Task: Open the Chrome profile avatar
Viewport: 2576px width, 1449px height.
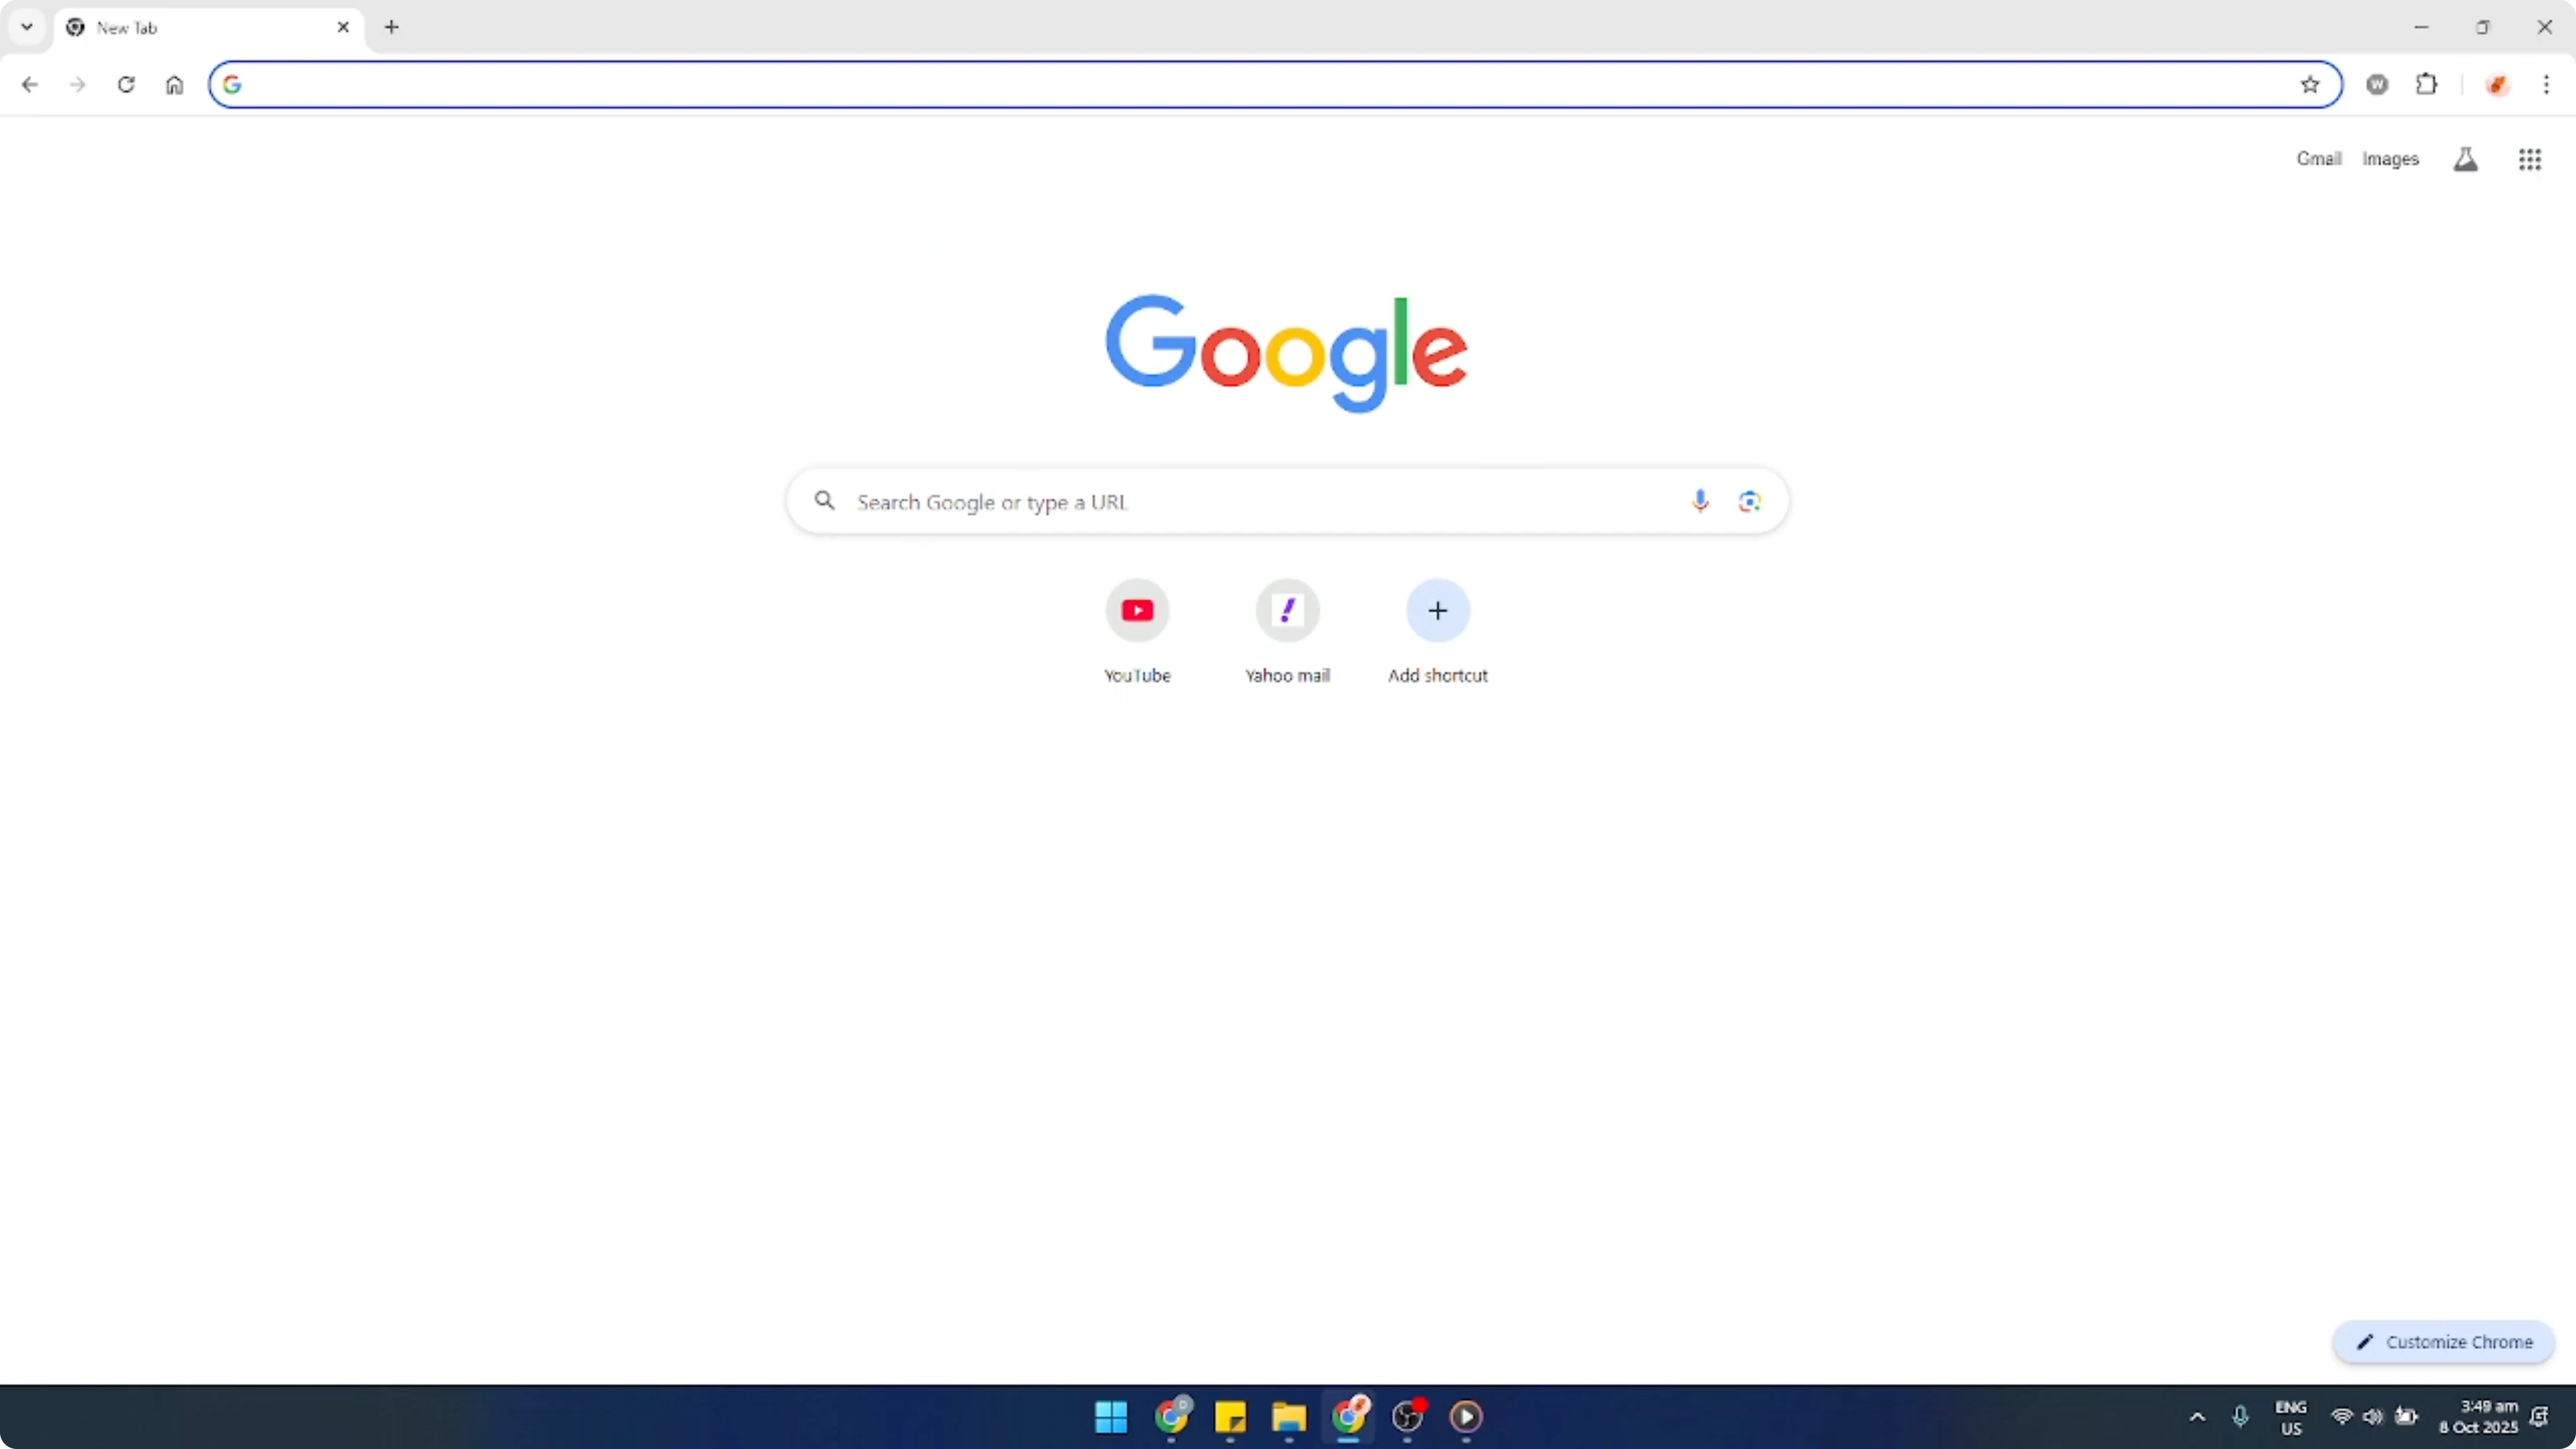Action: 2497,85
